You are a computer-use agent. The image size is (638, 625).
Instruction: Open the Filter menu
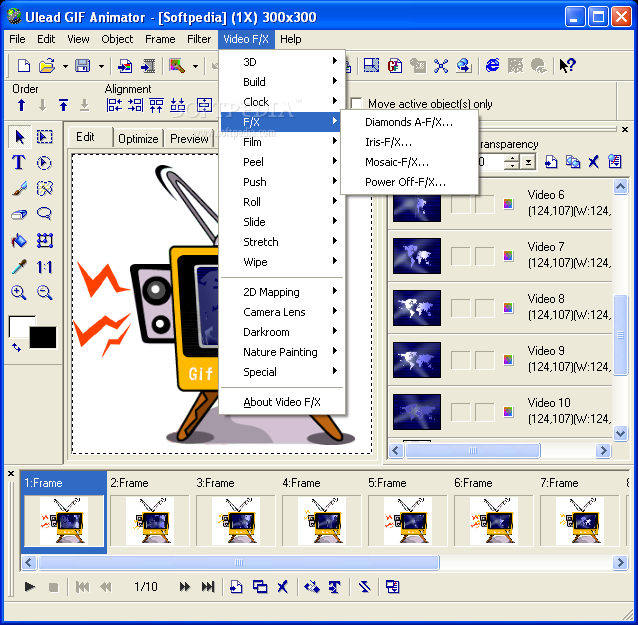pos(199,39)
